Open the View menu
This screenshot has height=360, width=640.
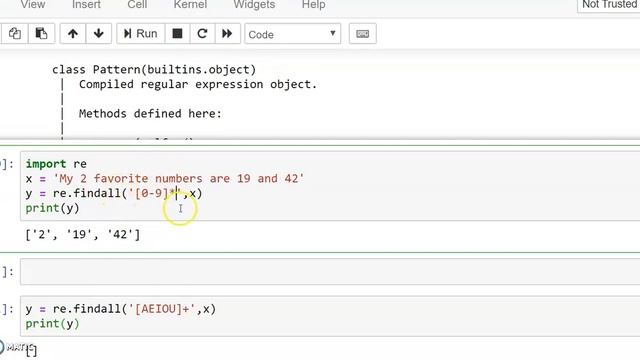click(33, 5)
